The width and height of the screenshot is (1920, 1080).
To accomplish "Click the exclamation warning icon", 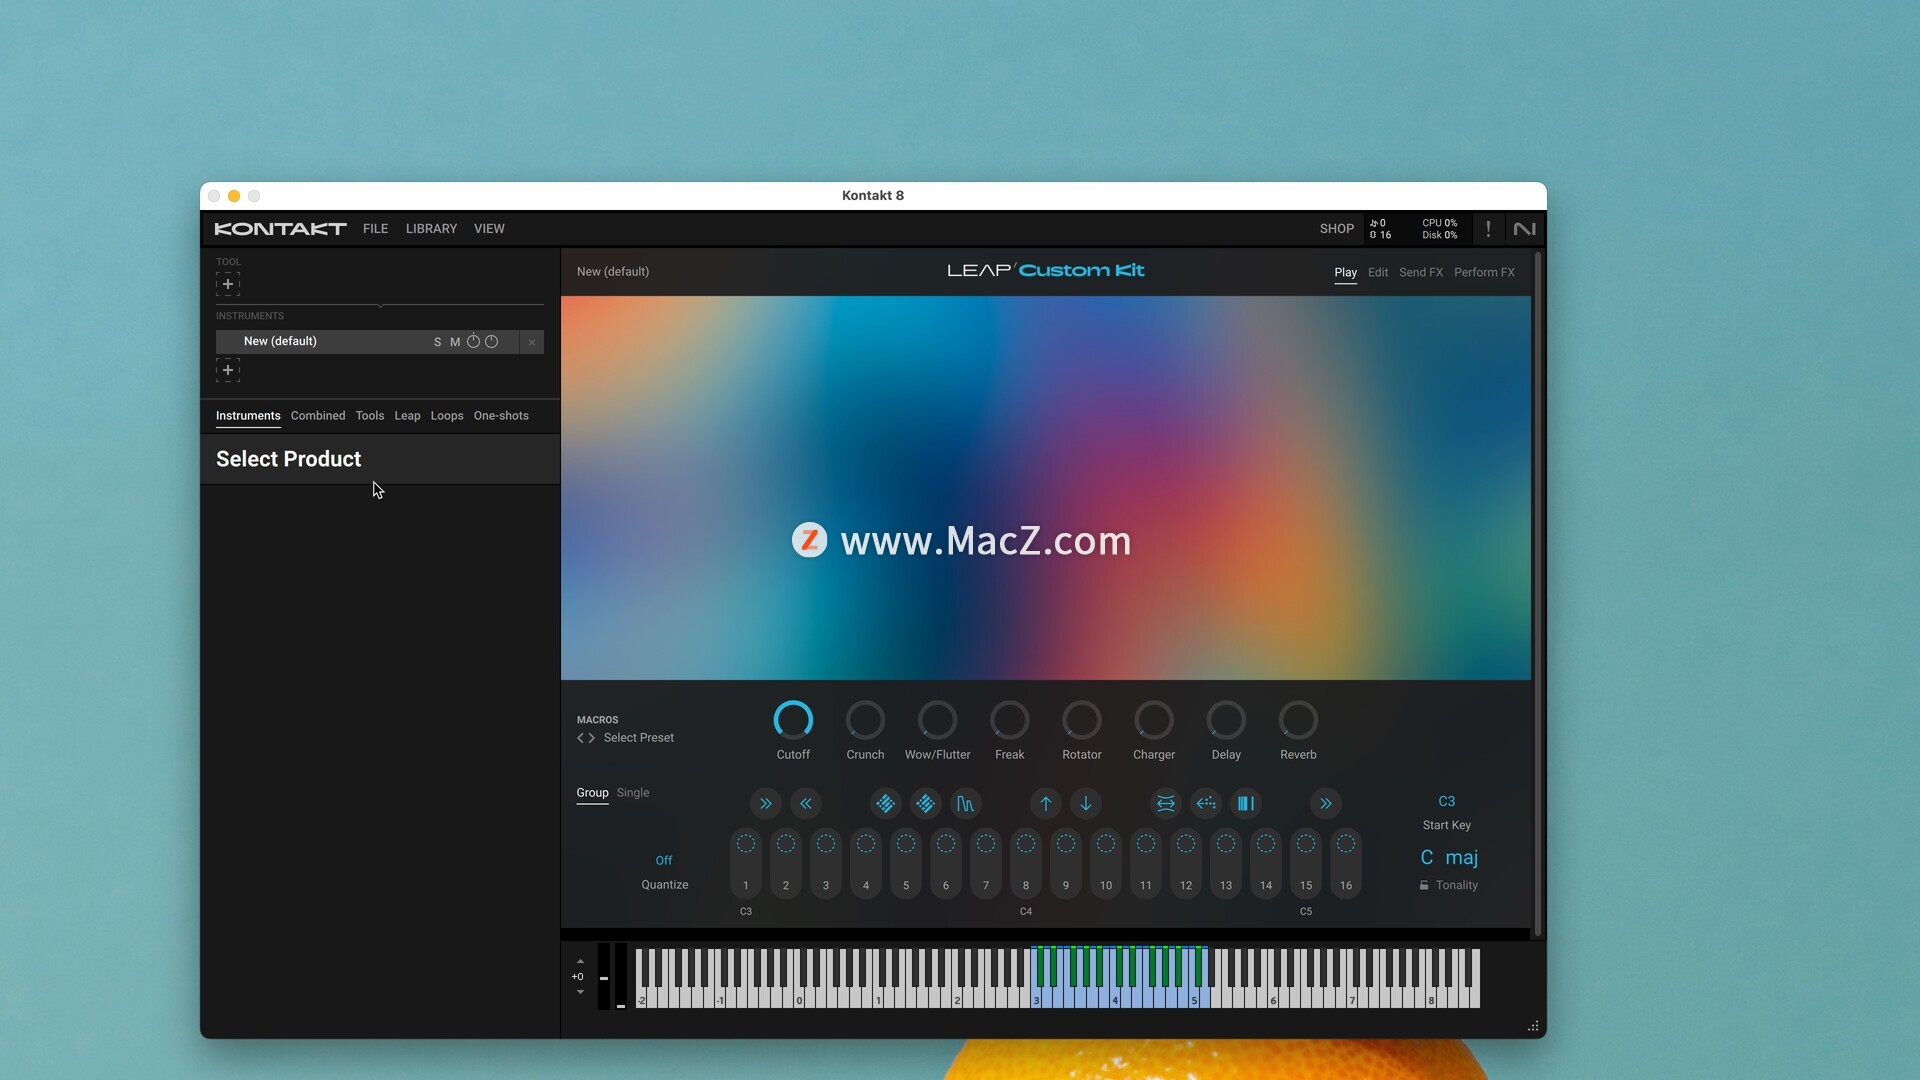I will (x=1488, y=229).
